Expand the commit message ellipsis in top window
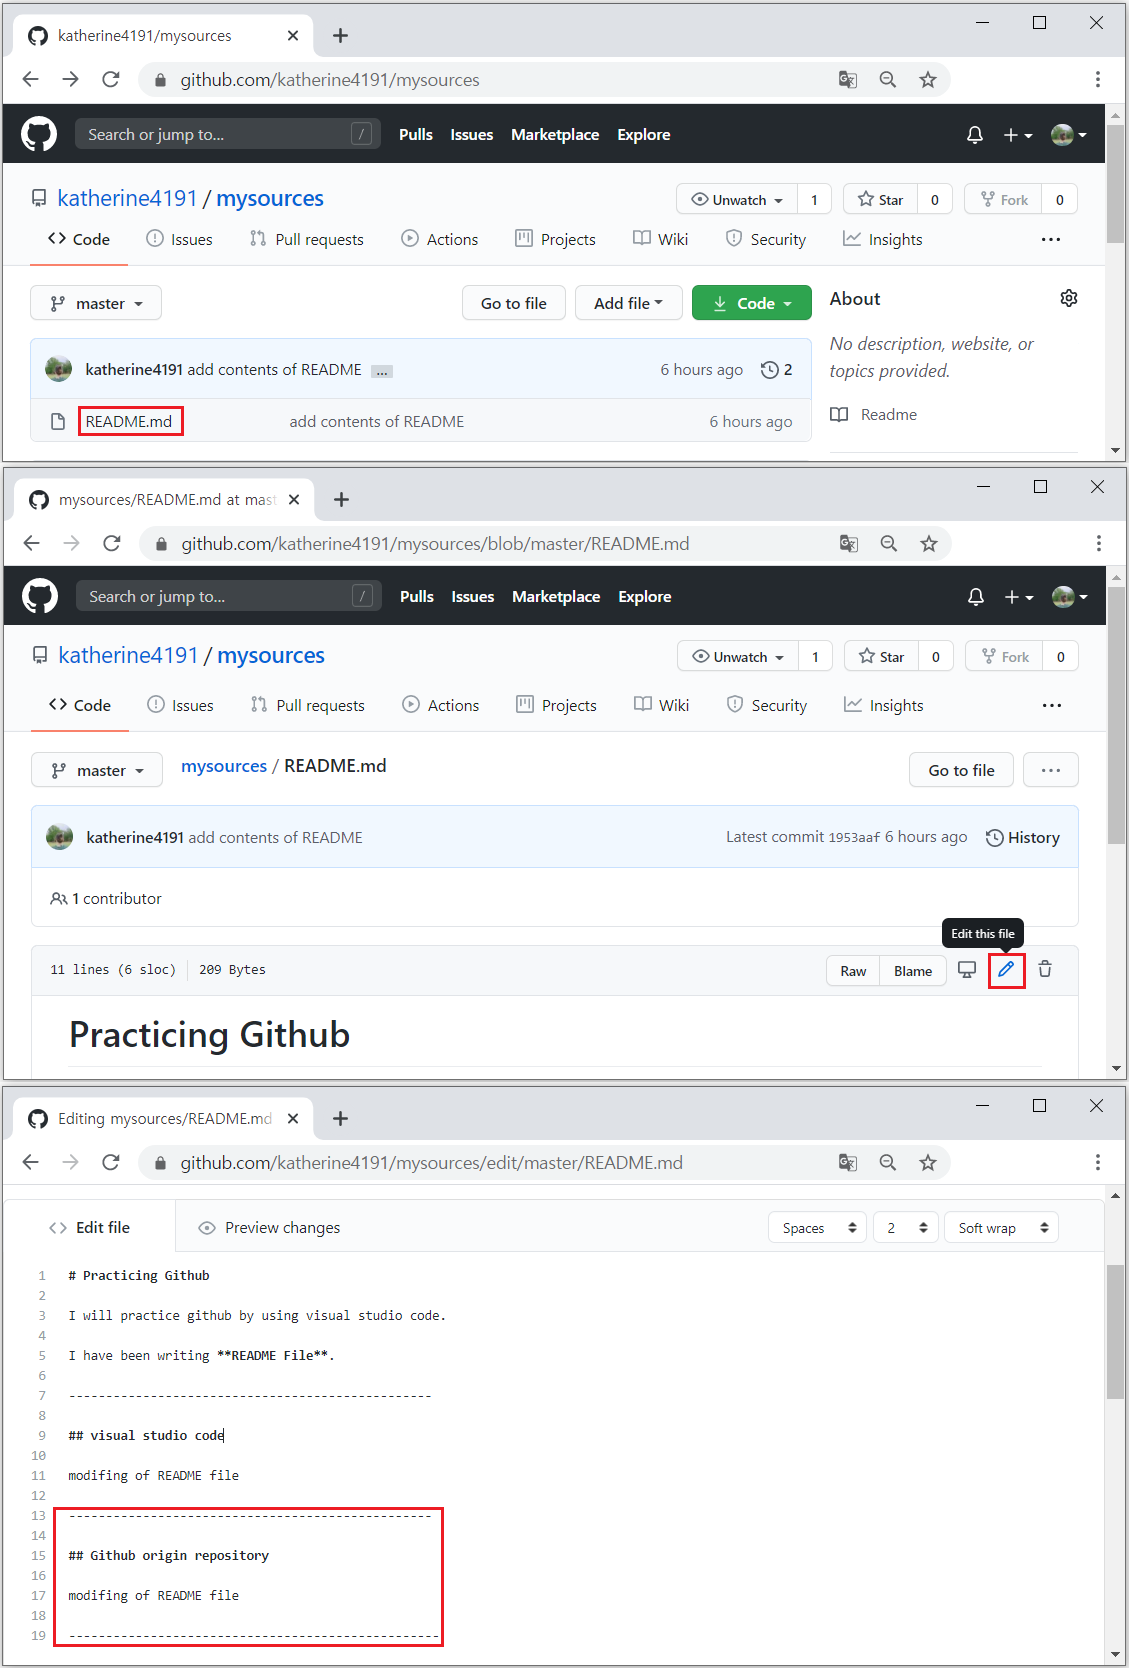This screenshot has height=1668, width=1129. click(x=382, y=371)
